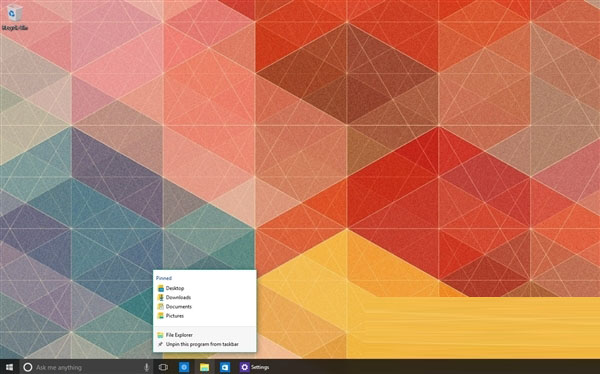
Task: Click the Ask me anything search box
Action: 86,367
